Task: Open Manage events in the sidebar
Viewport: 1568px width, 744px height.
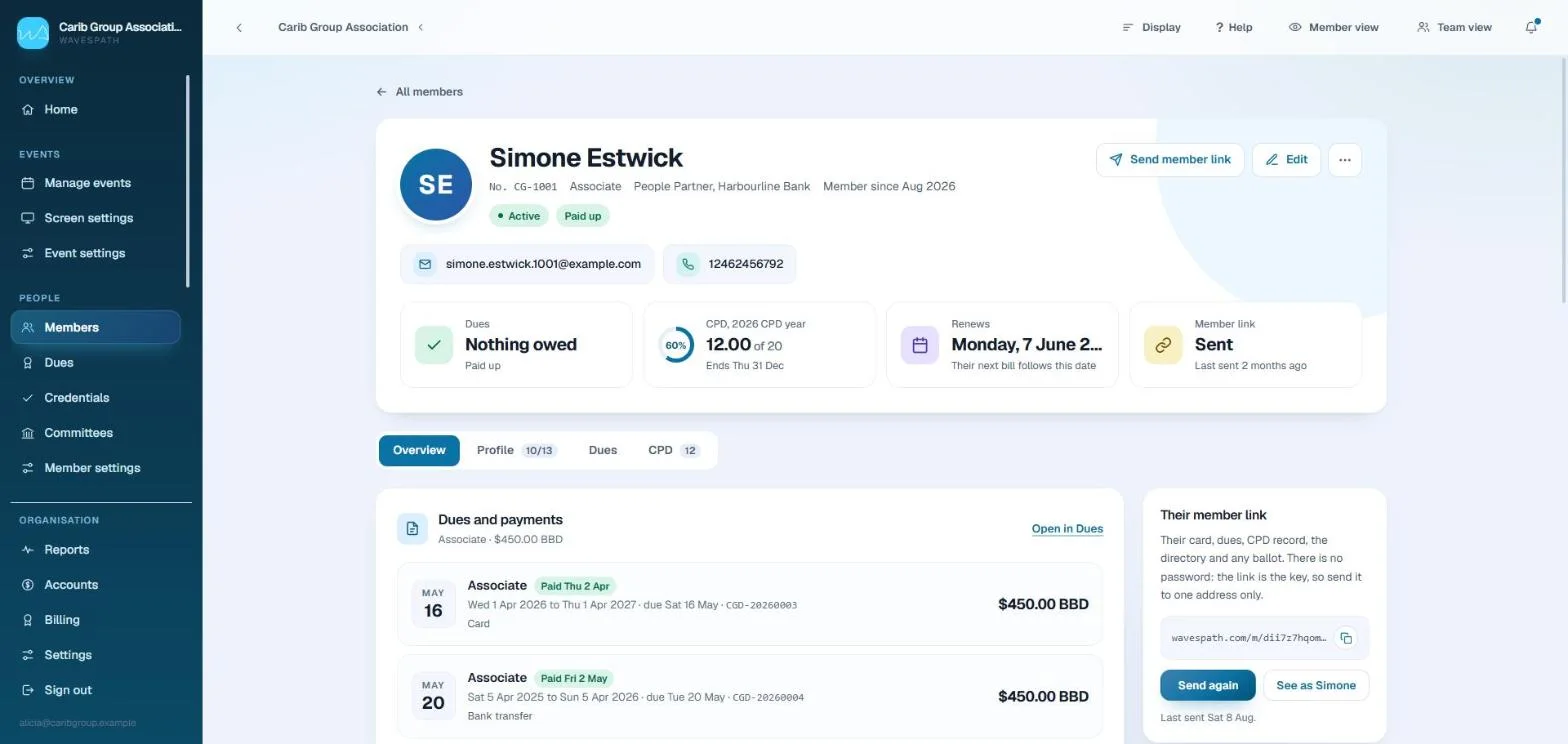Action: [x=95, y=183]
